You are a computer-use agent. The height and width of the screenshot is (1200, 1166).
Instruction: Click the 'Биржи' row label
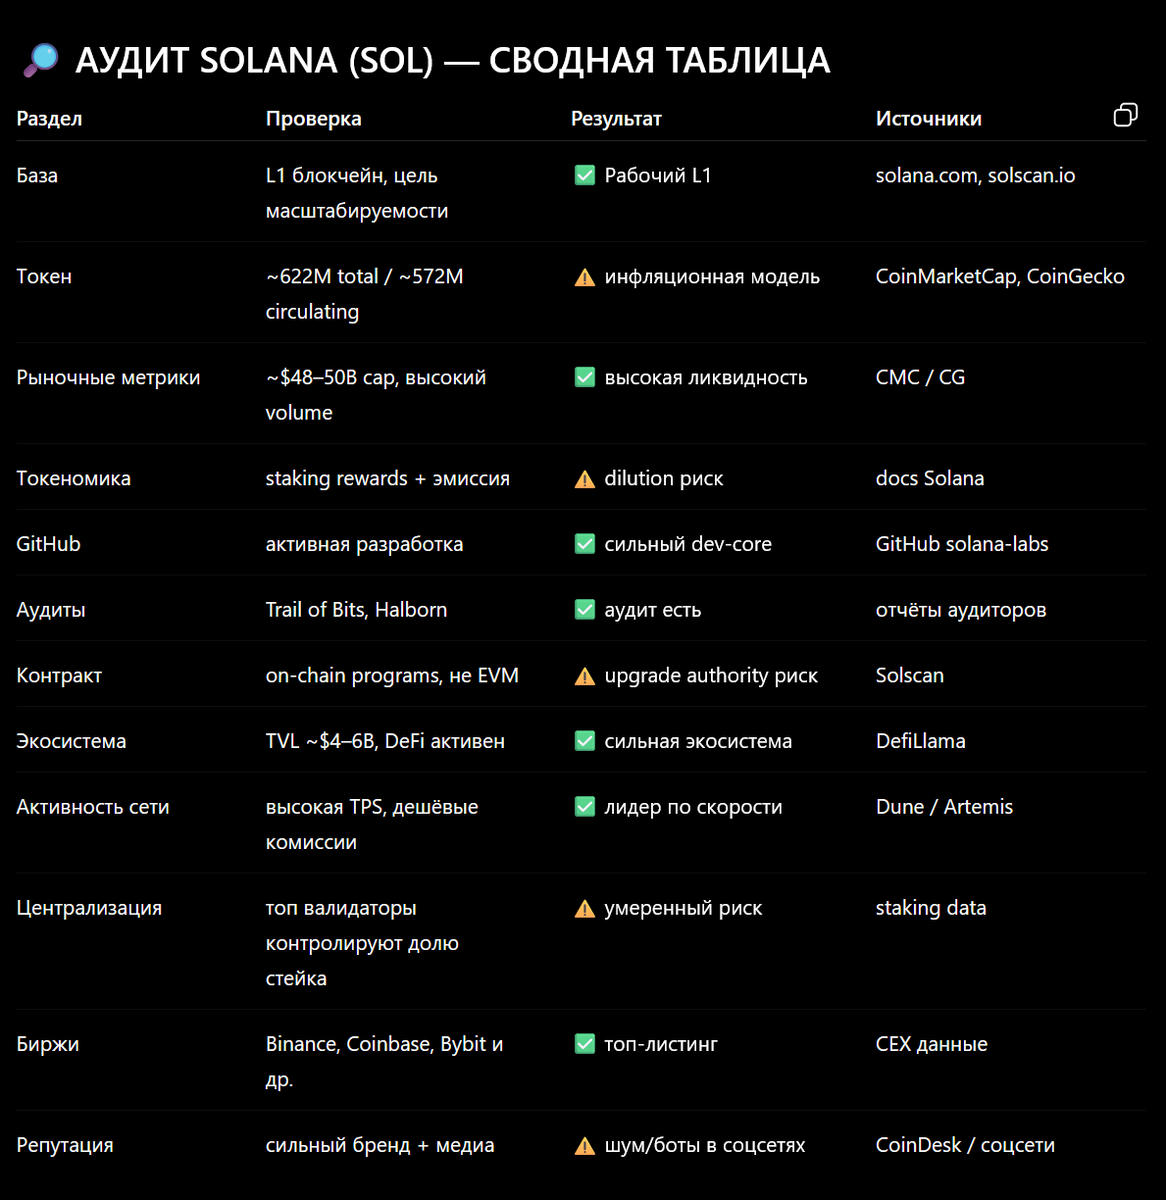coord(47,1044)
